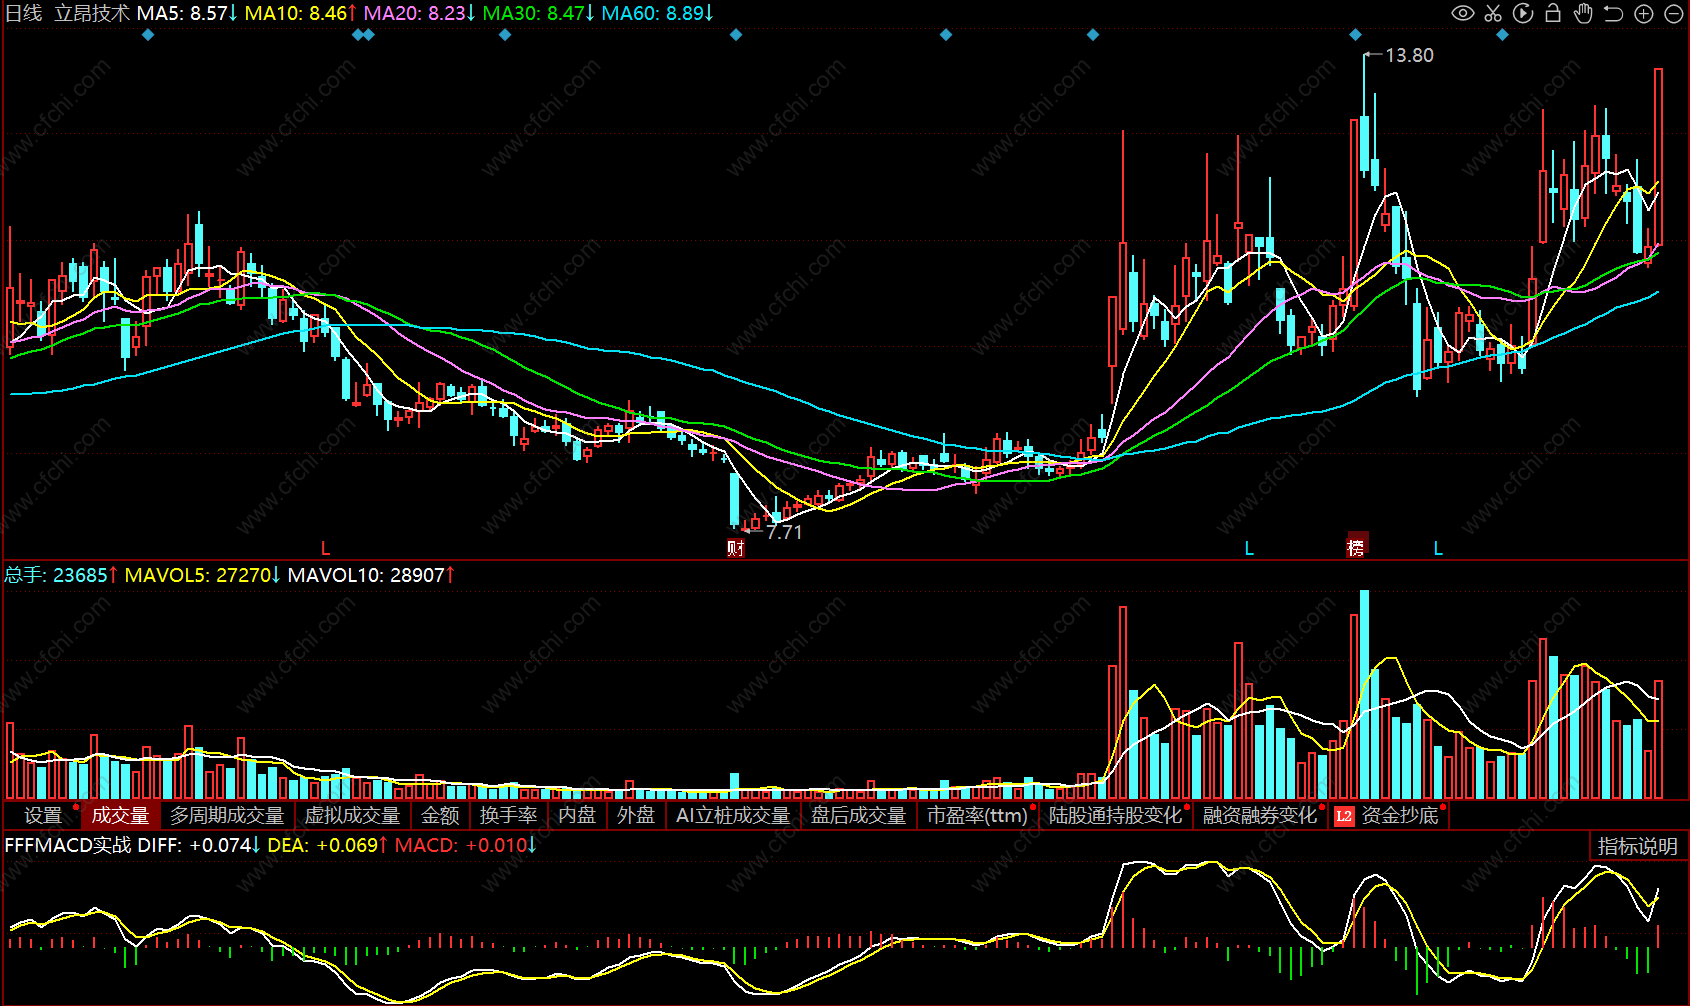Click the rightmost blue diamond event marker
This screenshot has height=1006, width=1690.
(x=1502, y=35)
